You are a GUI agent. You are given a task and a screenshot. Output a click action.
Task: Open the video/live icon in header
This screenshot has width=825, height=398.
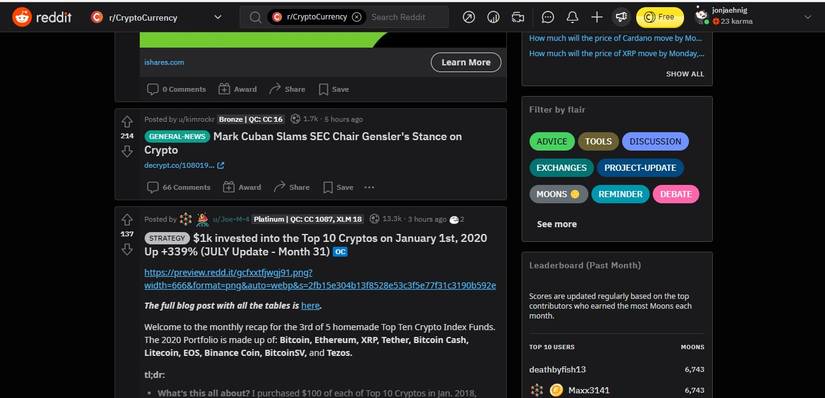(518, 17)
